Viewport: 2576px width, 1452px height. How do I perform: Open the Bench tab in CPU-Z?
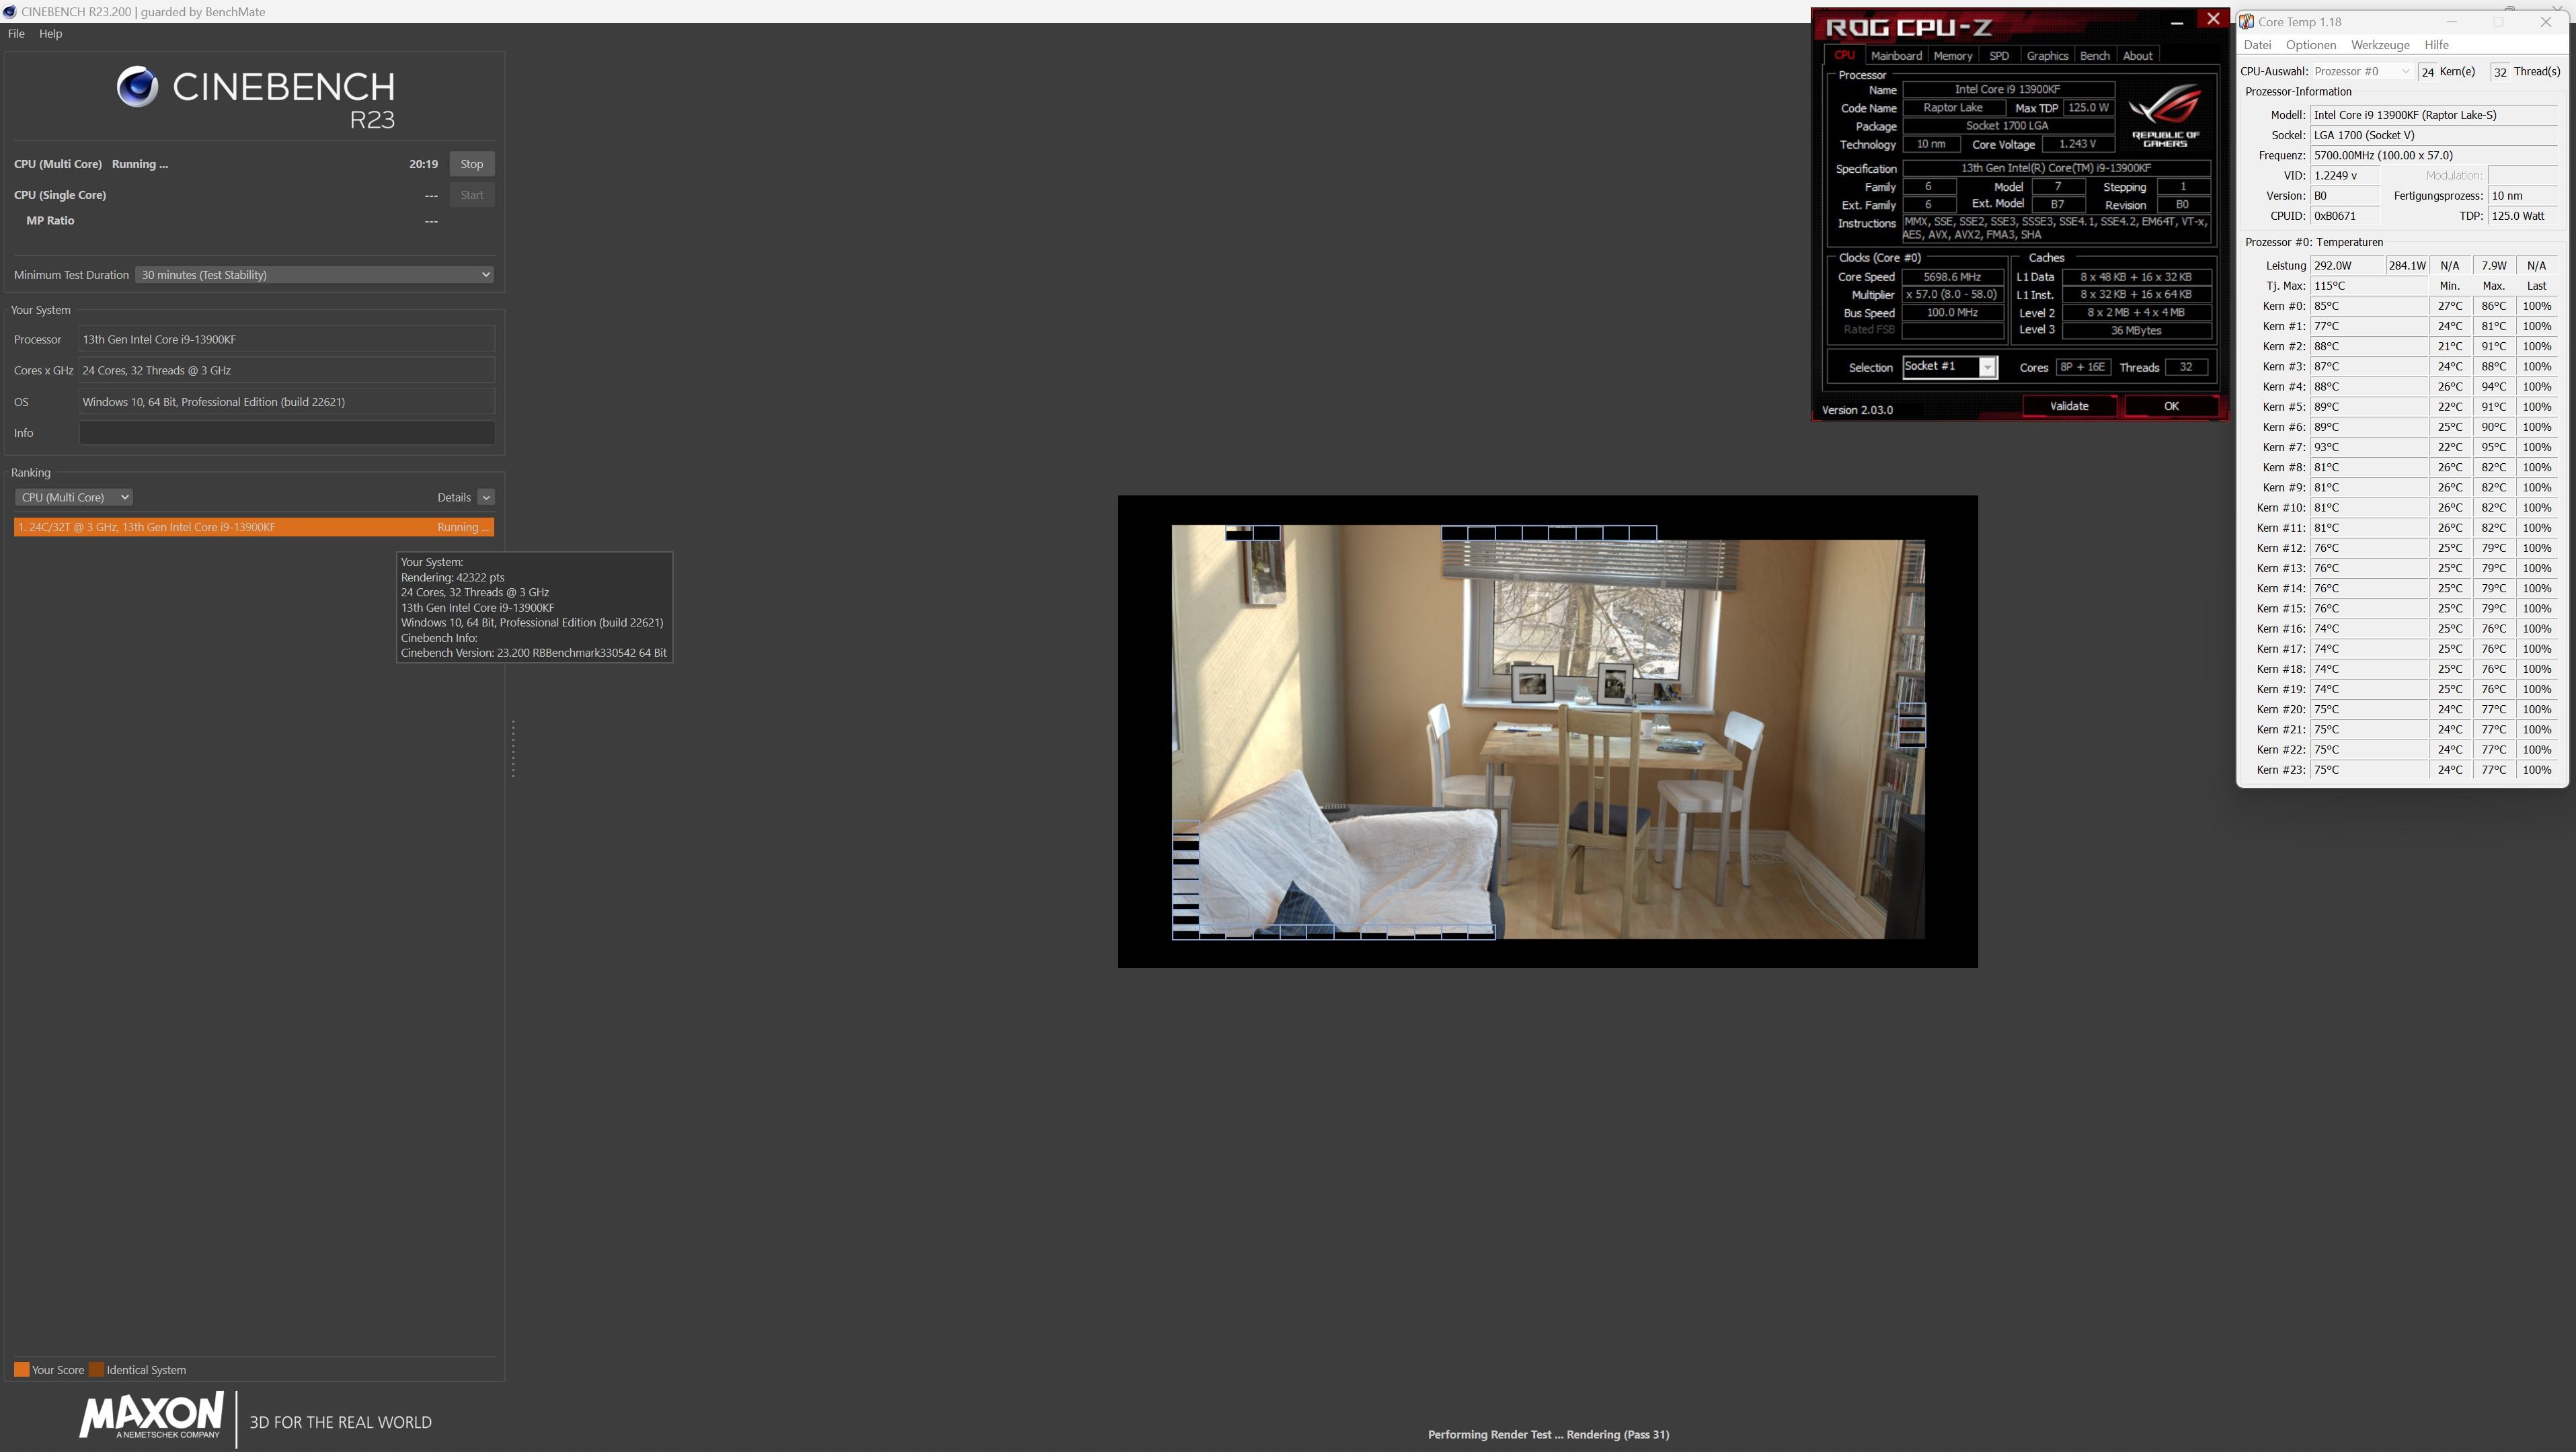click(x=2094, y=56)
